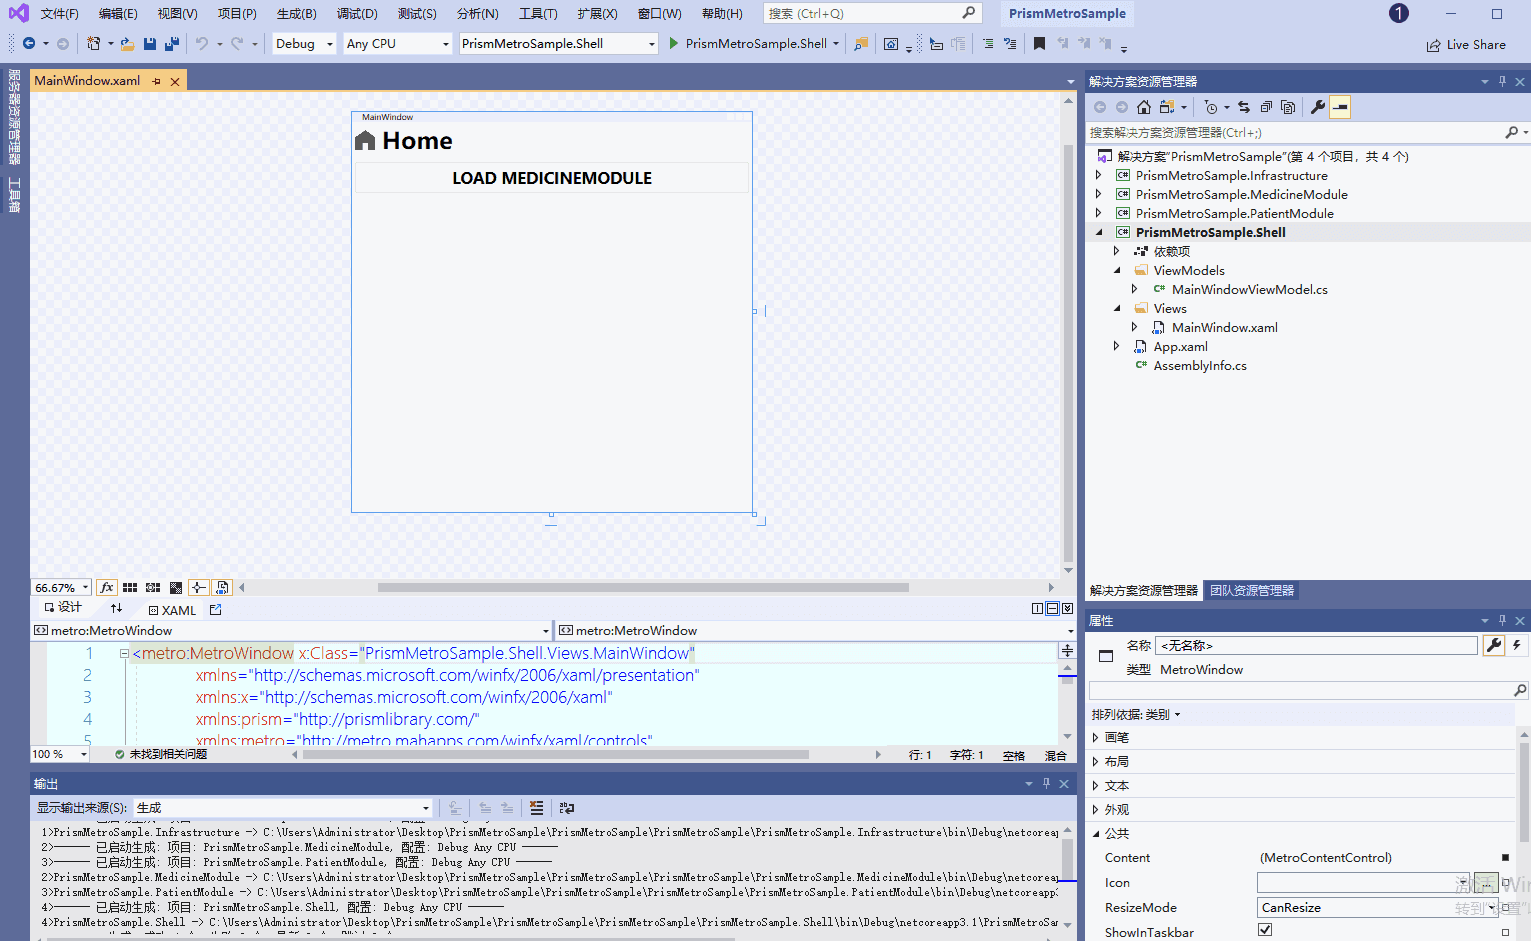Show the snap grid in the designer
This screenshot has width=1531, height=941.
pos(130,587)
